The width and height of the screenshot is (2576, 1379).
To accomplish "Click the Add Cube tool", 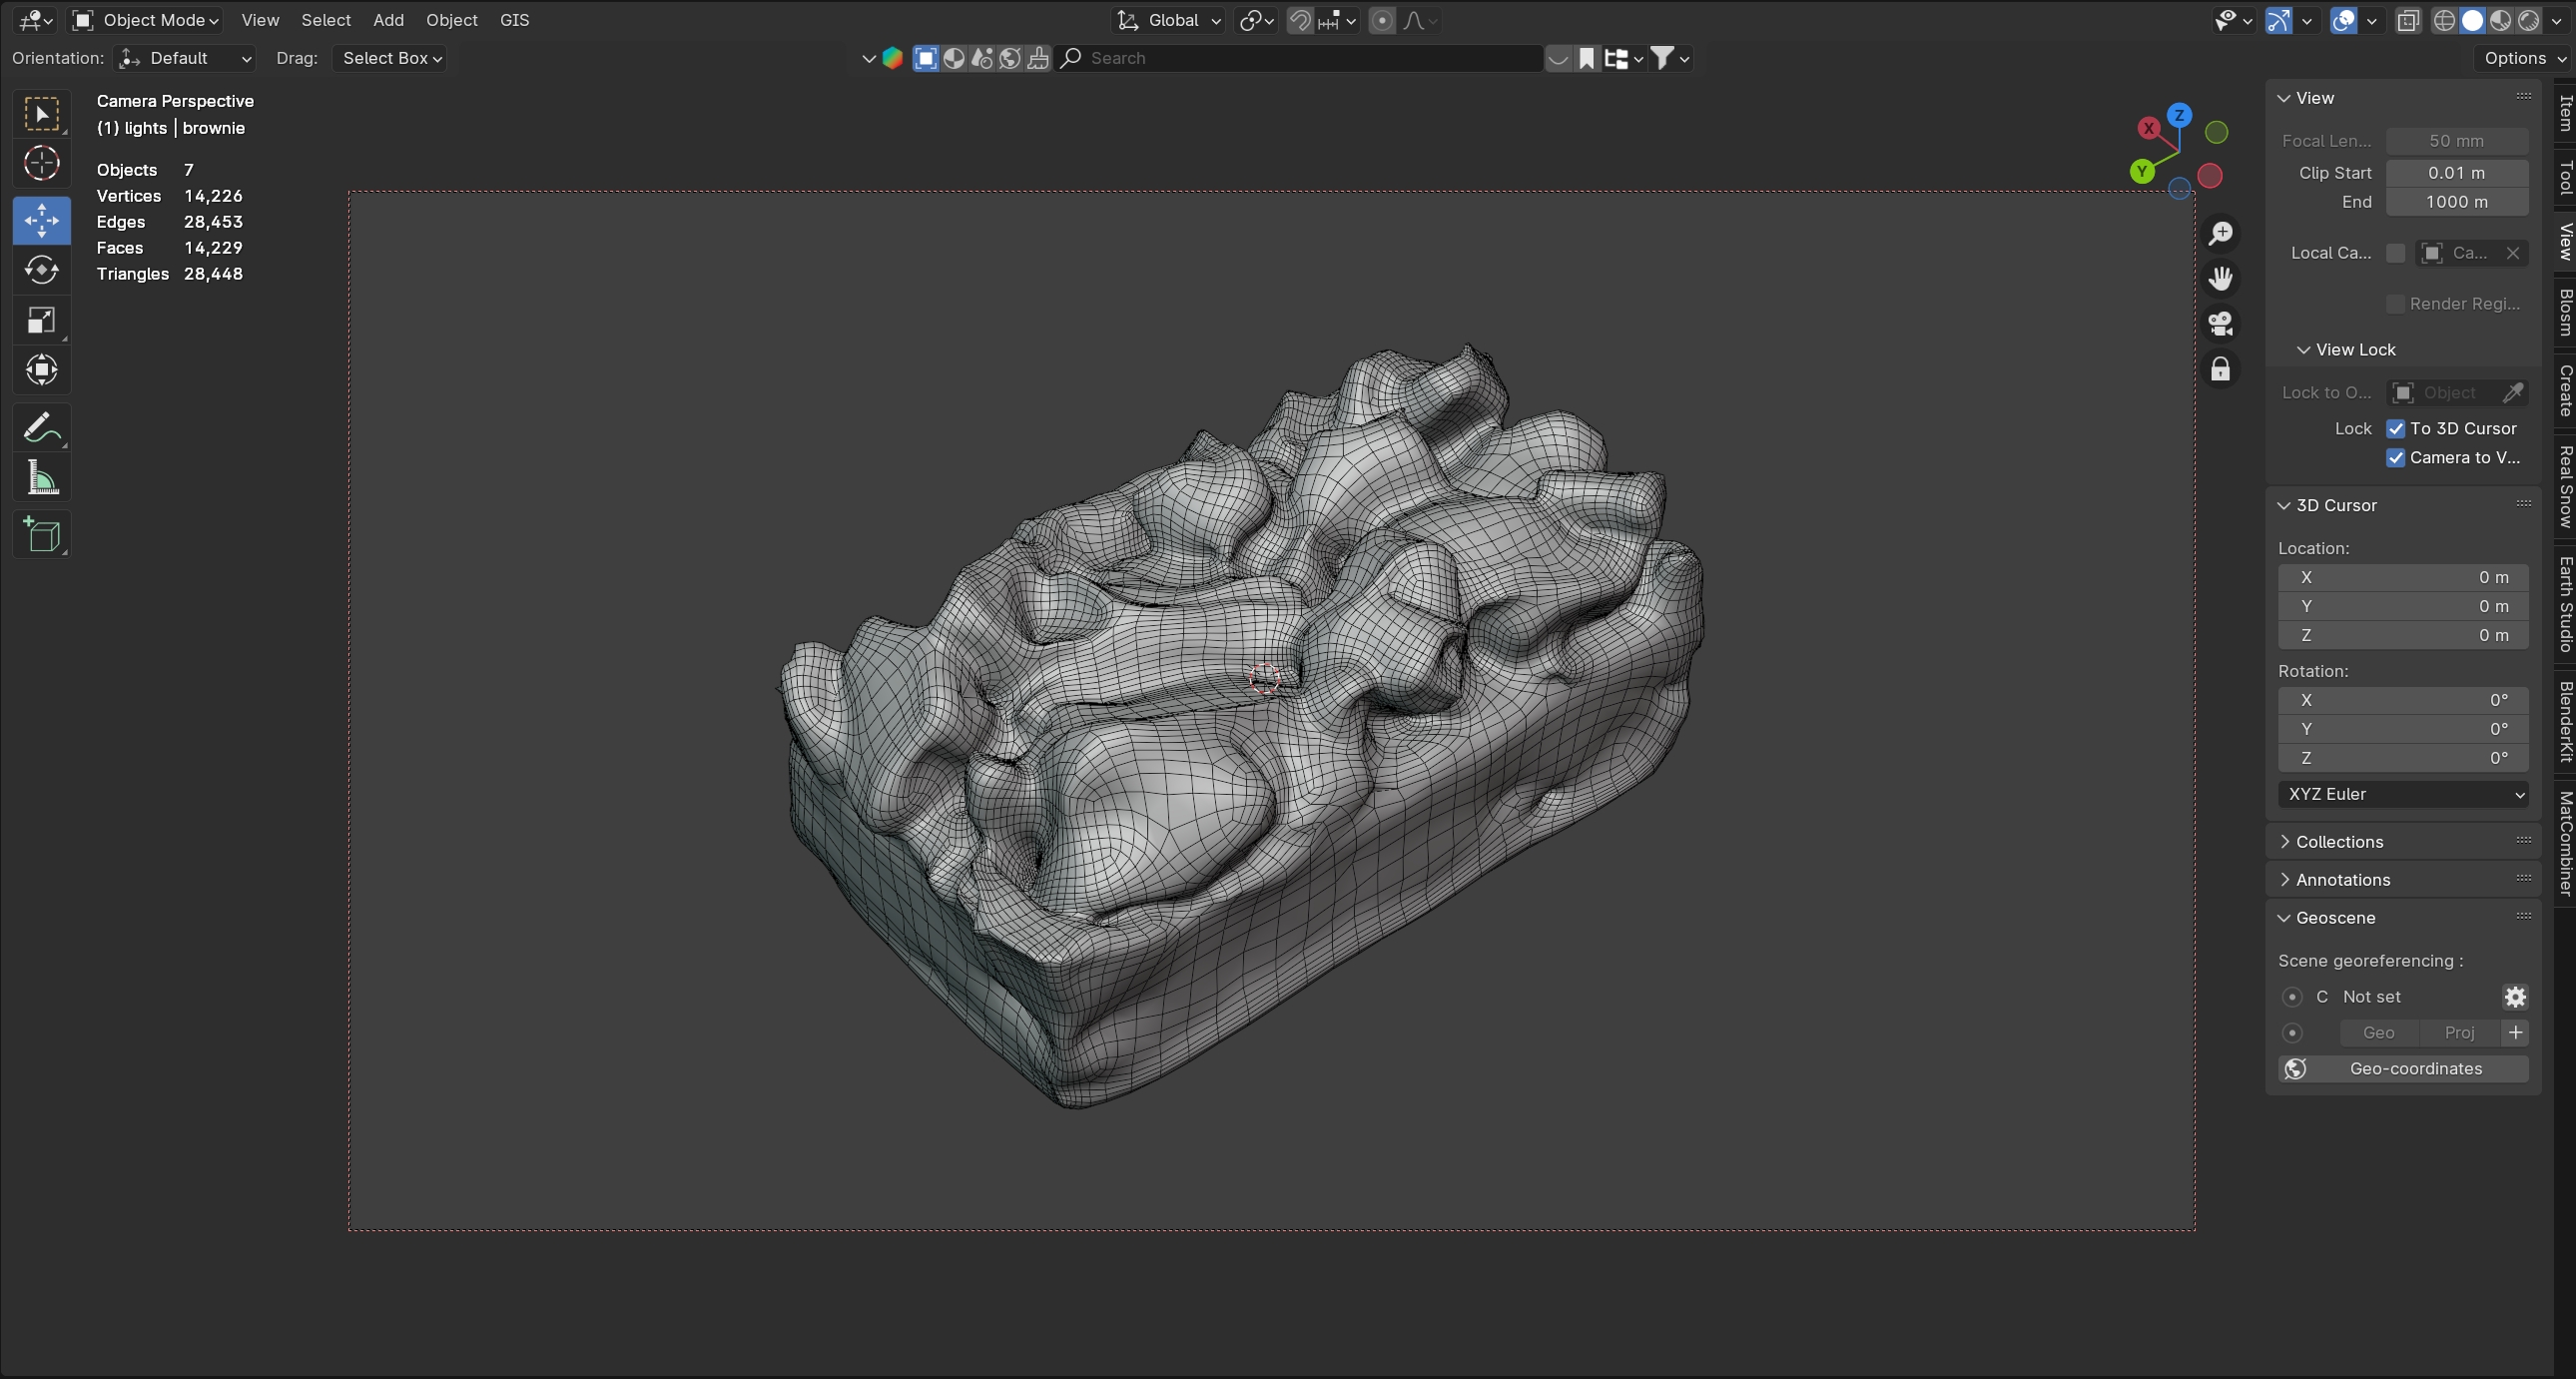I will [41, 535].
